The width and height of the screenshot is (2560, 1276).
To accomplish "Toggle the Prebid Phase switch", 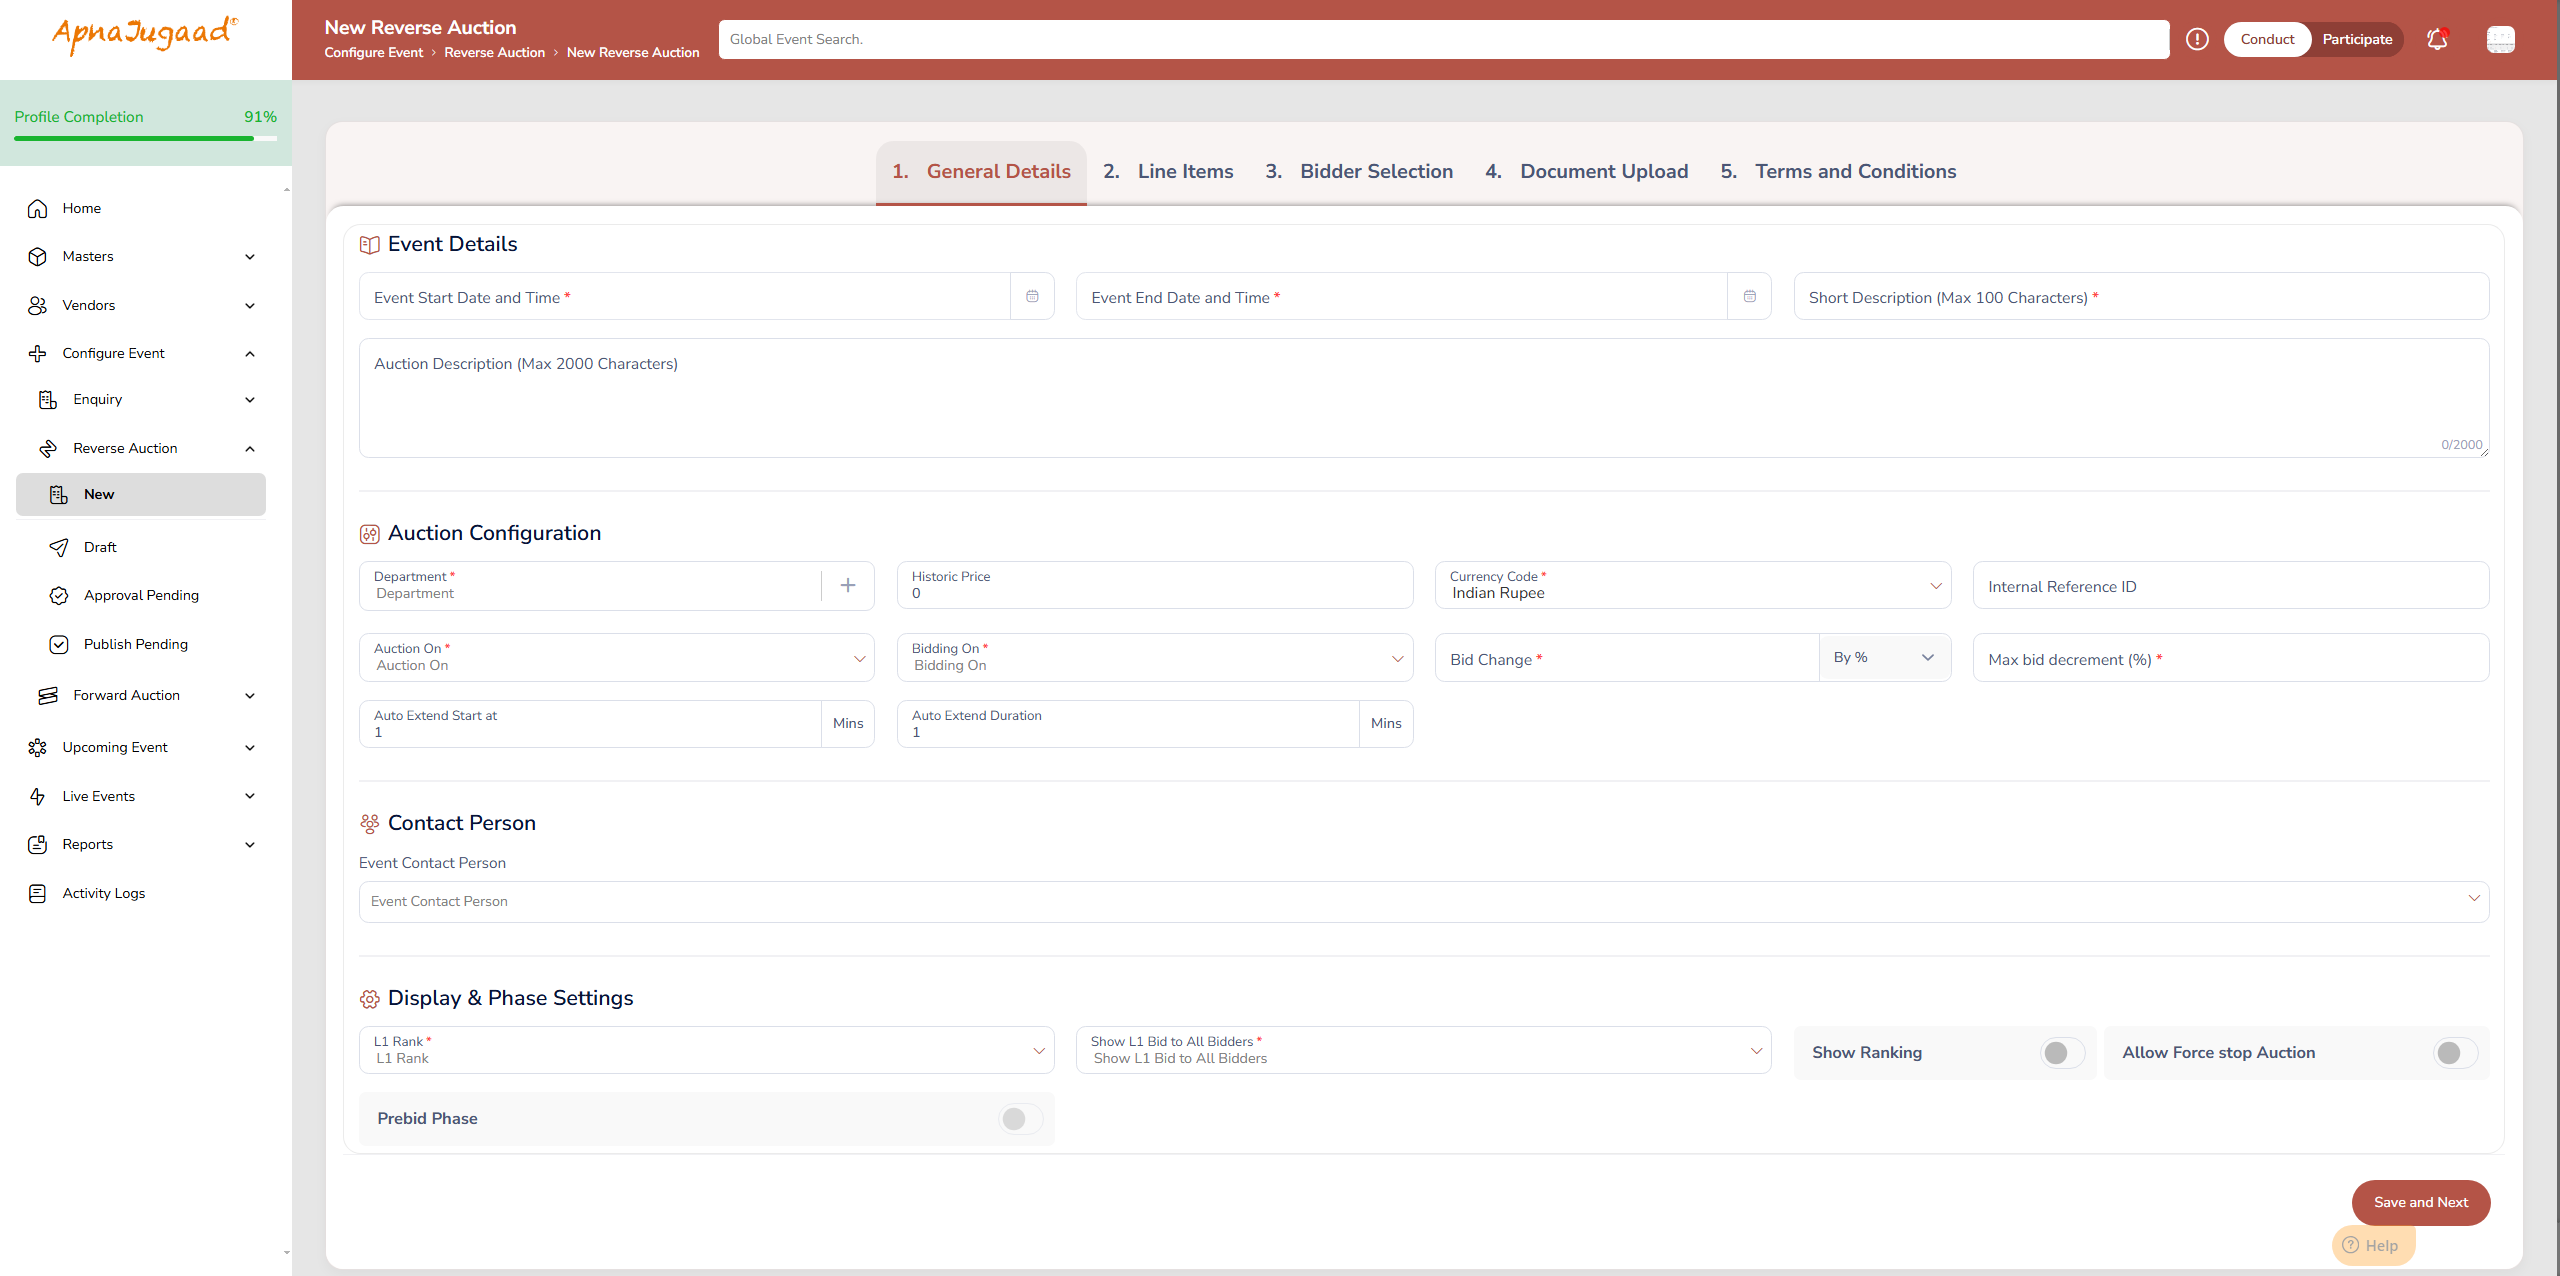I will pyautogui.click(x=1020, y=1118).
